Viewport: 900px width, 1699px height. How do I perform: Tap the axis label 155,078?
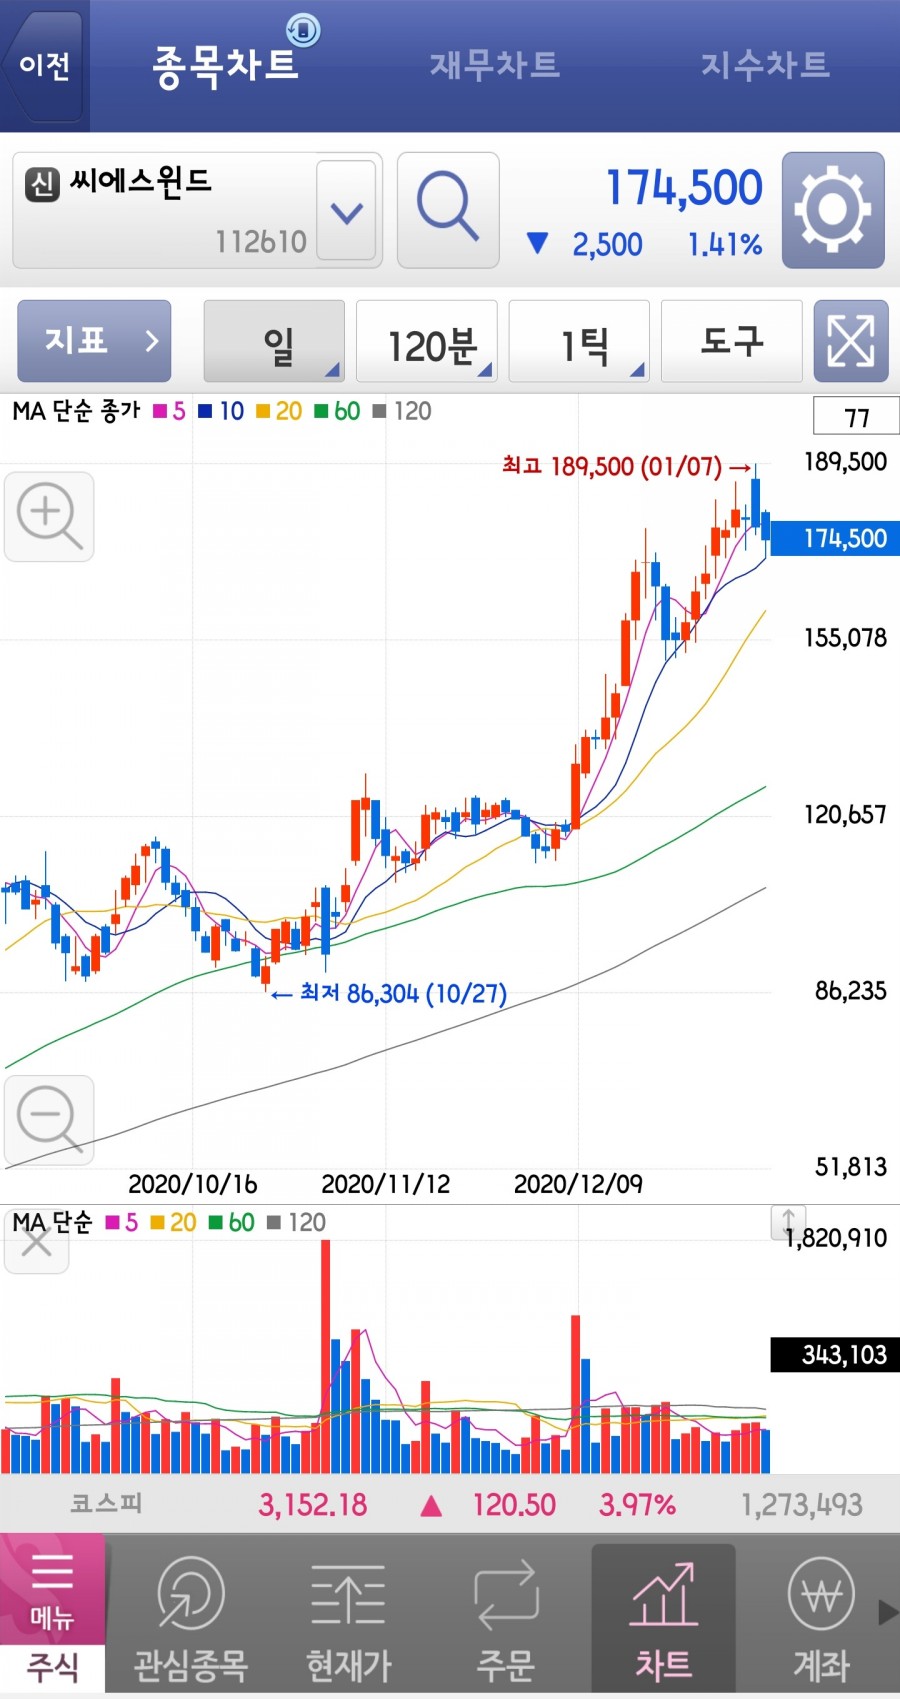846,637
